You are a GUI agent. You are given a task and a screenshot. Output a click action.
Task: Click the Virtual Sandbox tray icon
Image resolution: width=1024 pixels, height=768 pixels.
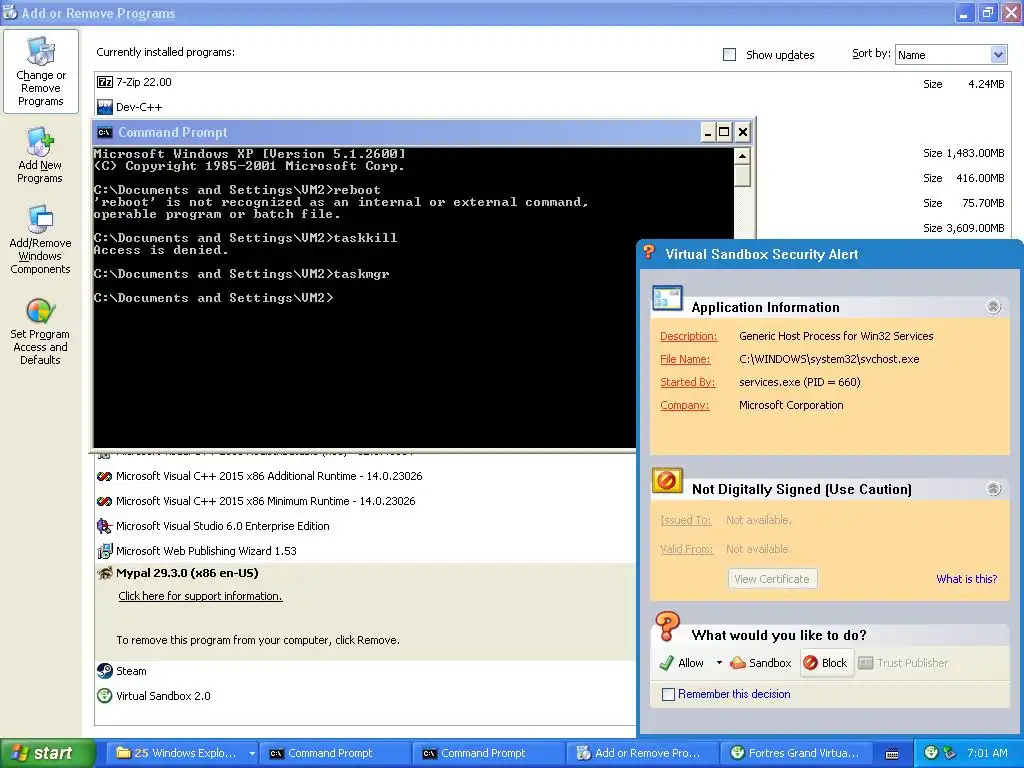pyautogui.click(x=932, y=752)
